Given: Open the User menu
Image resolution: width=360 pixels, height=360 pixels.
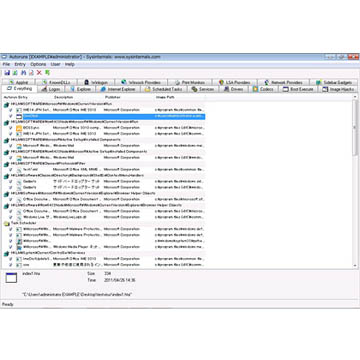Looking at the screenshot, I should [55, 64].
